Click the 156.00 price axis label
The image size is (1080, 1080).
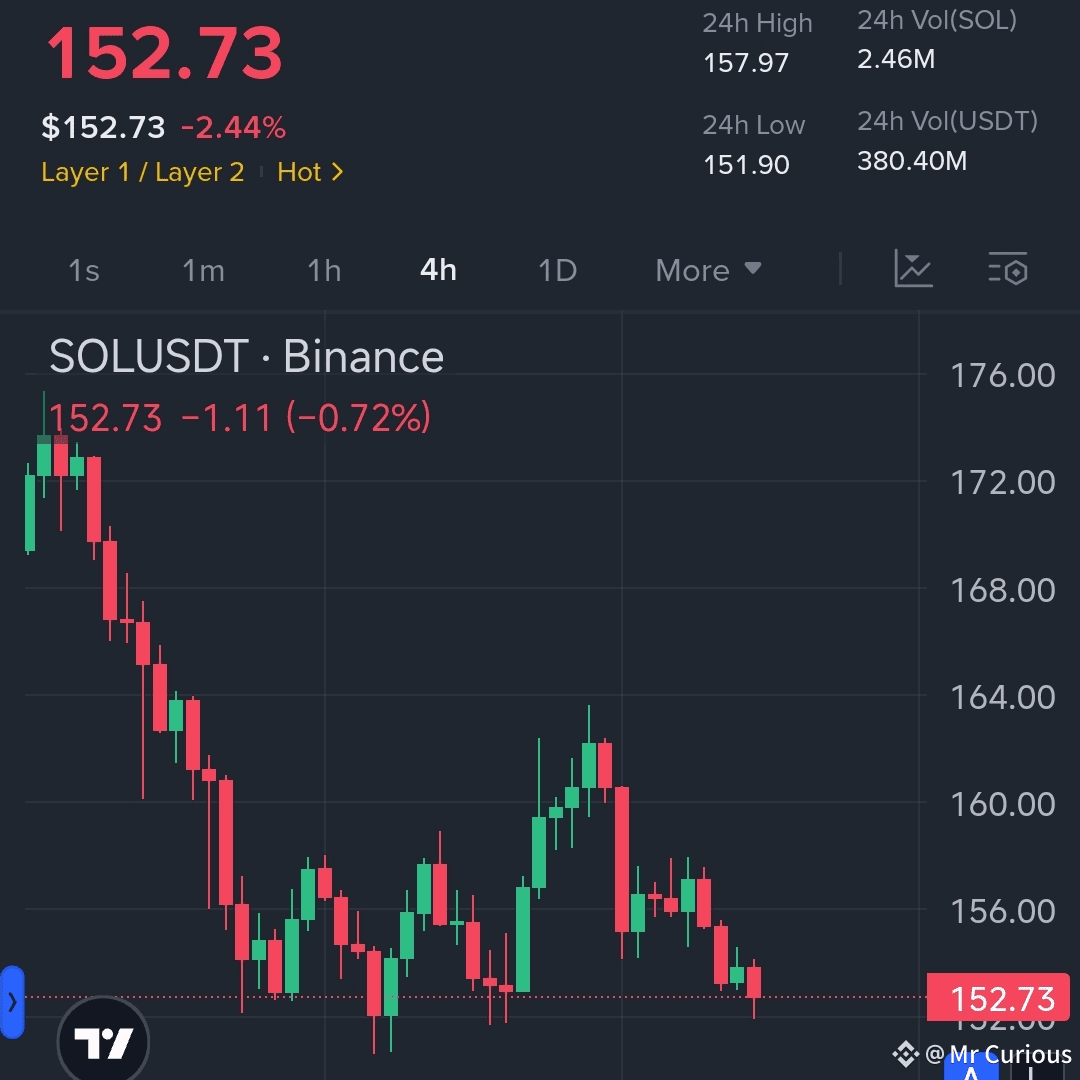click(x=1003, y=912)
